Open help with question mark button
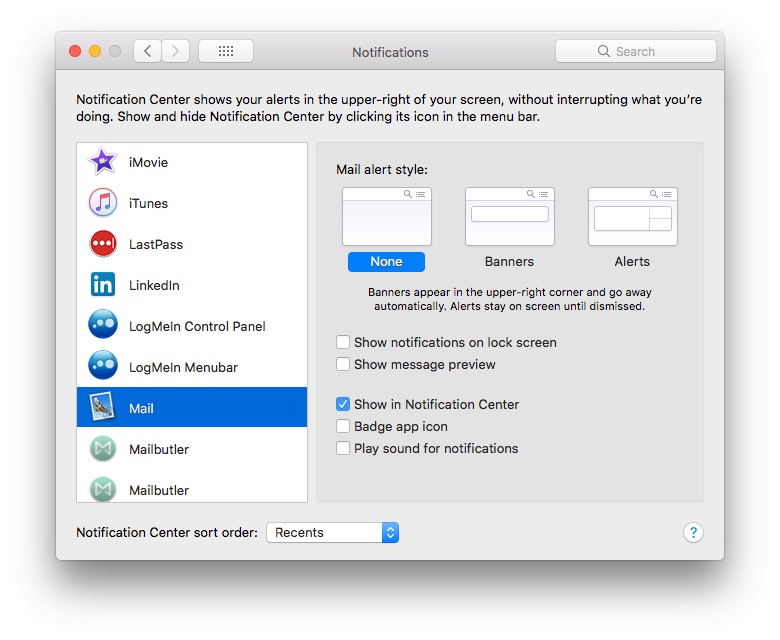The width and height of the screenshot is (780, 640). 693,532
